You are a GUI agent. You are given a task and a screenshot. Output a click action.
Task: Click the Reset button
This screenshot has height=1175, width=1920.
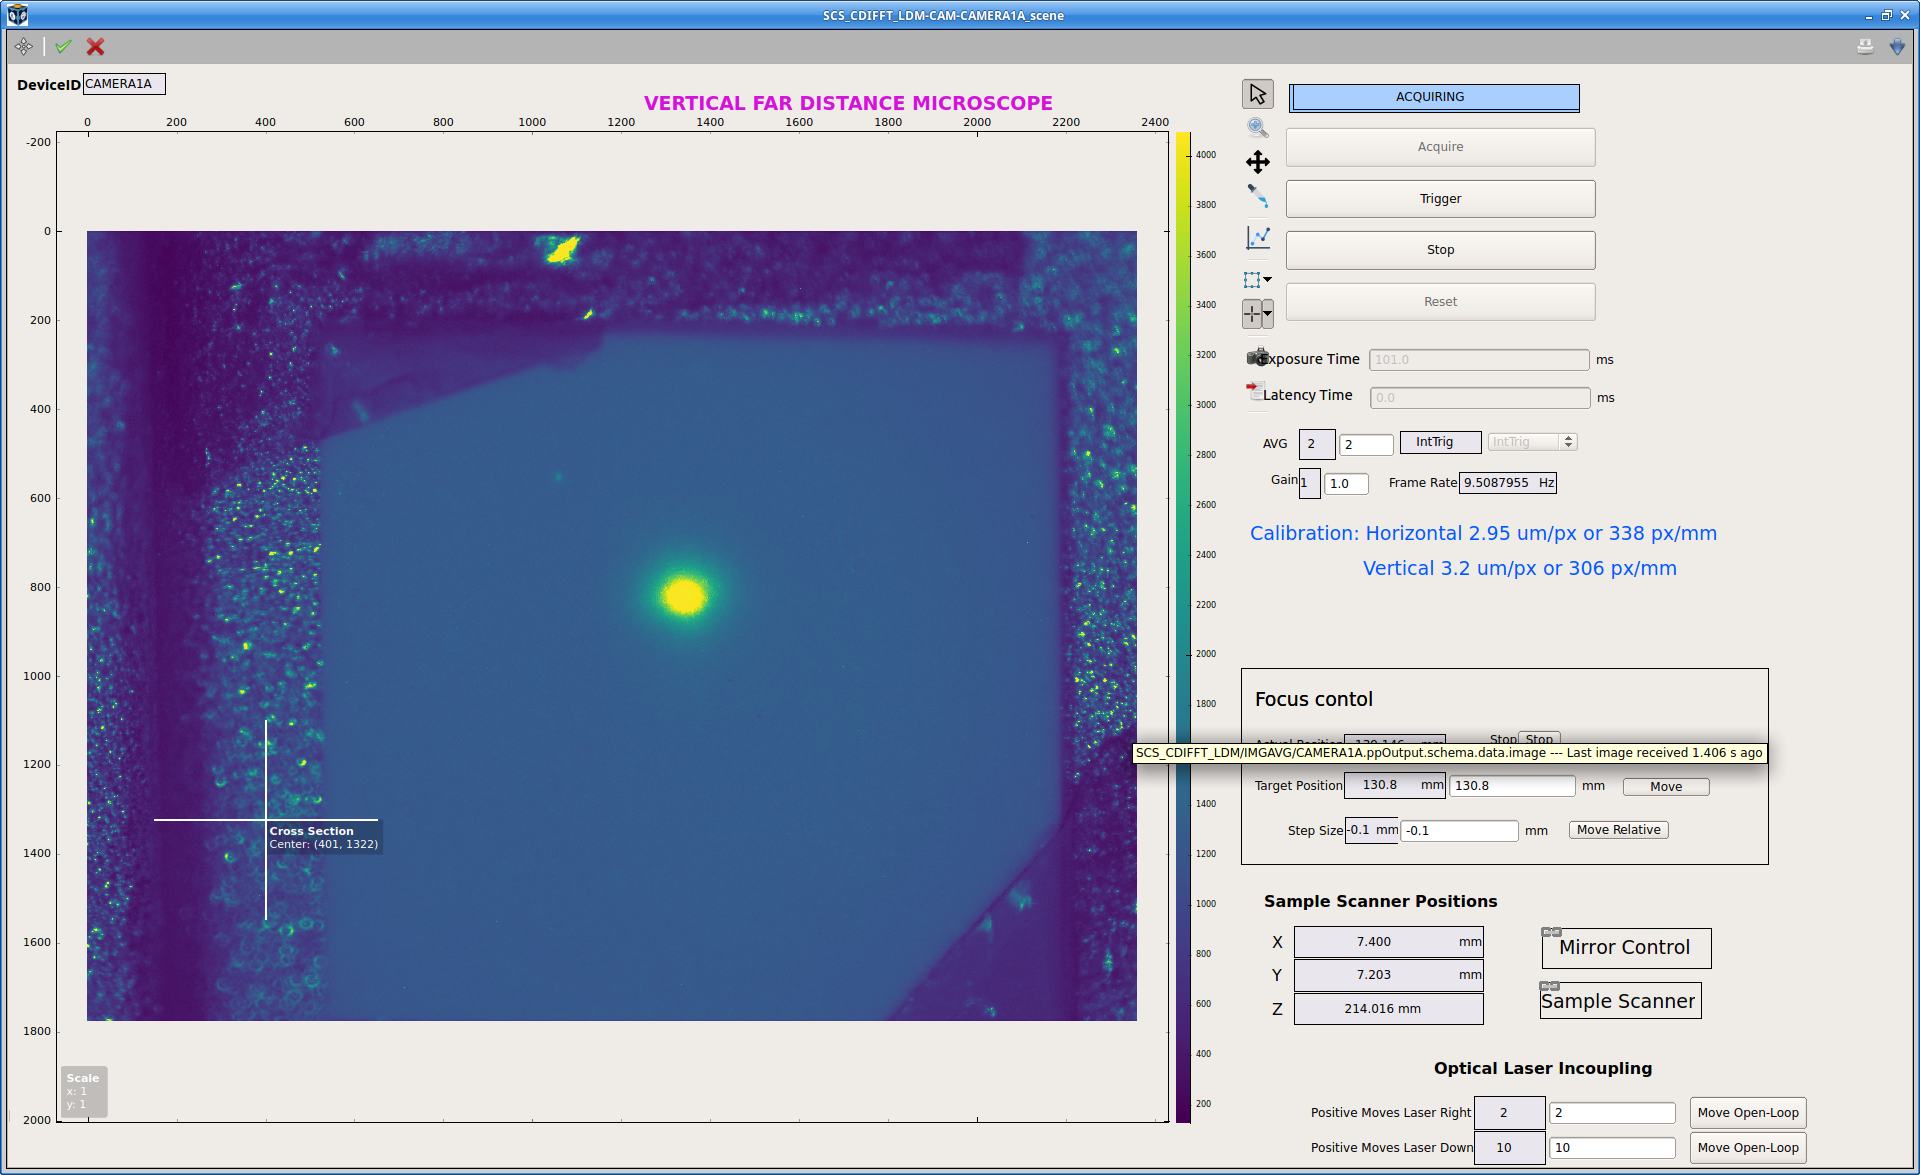[1440, 302]
